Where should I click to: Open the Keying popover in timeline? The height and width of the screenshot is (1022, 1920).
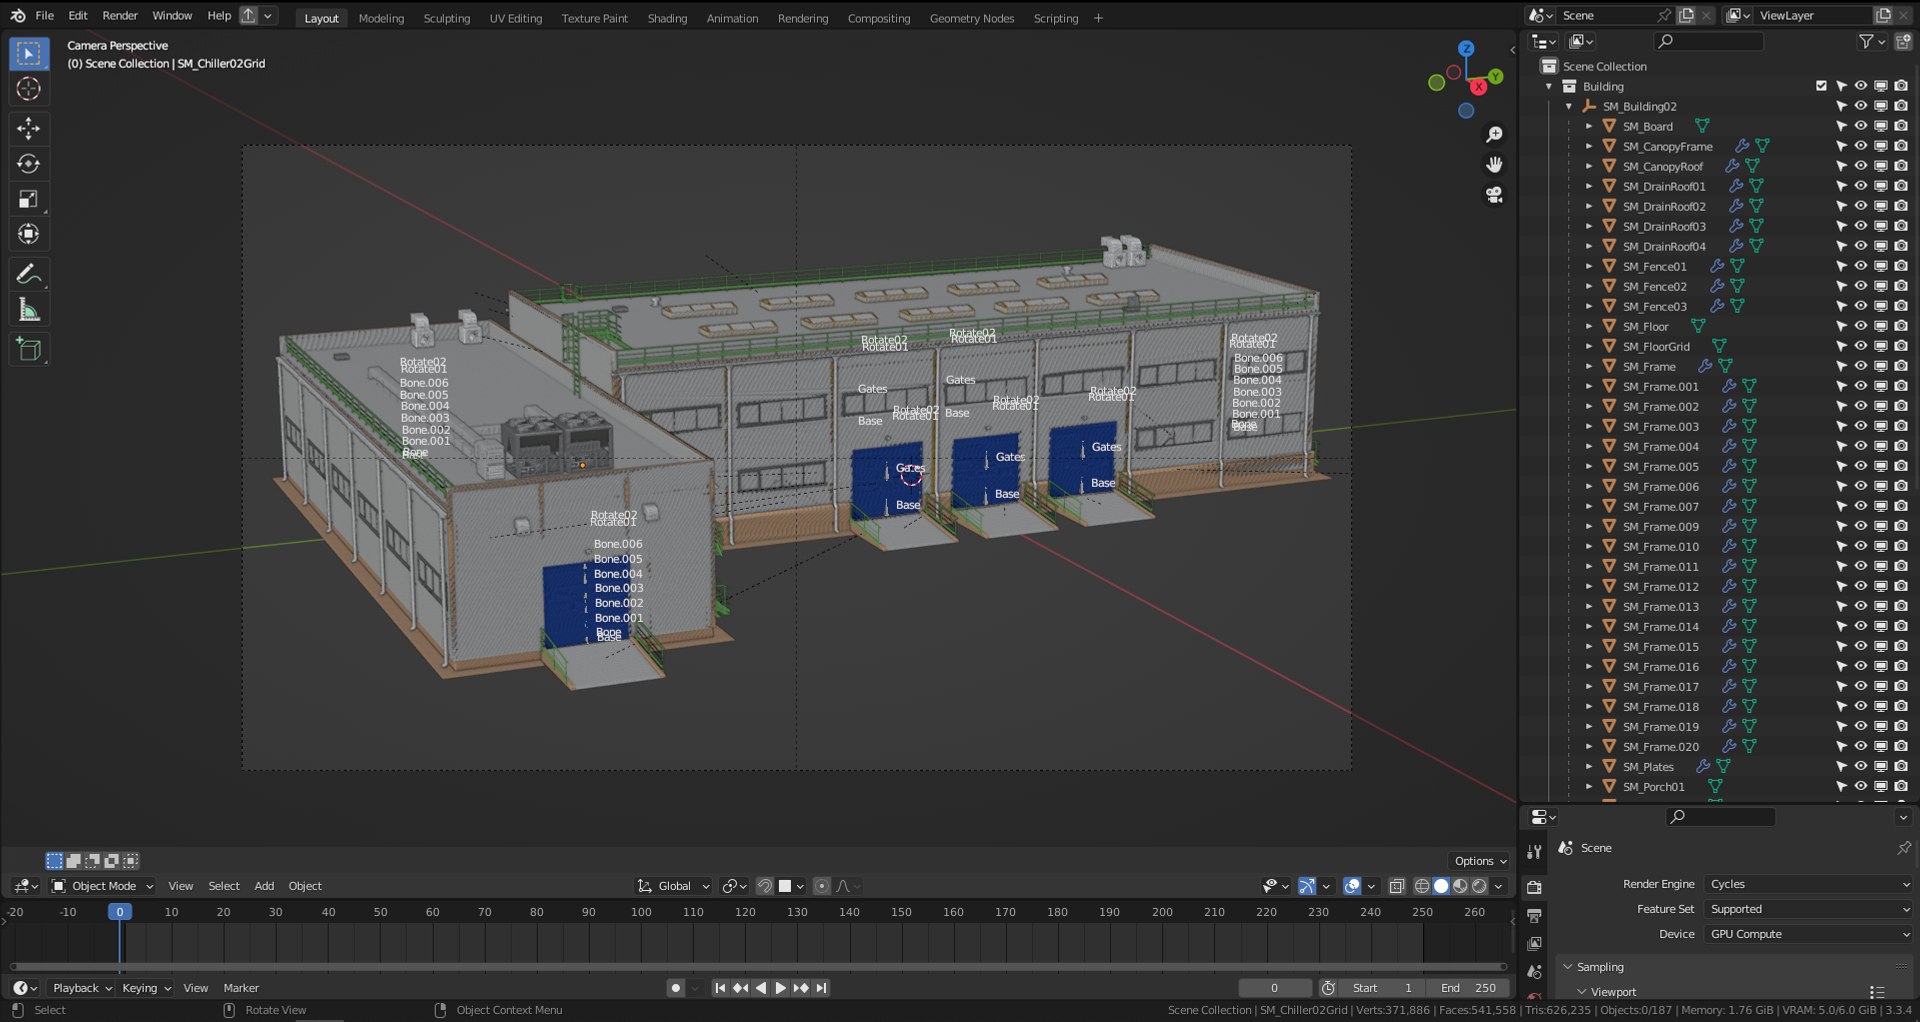146,988
